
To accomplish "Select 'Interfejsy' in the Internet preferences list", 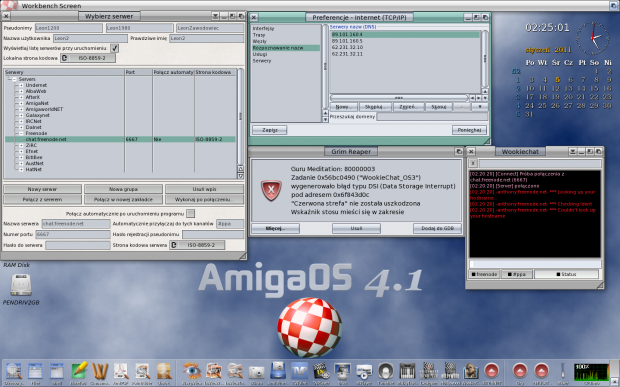I will [x=263, y=28].
